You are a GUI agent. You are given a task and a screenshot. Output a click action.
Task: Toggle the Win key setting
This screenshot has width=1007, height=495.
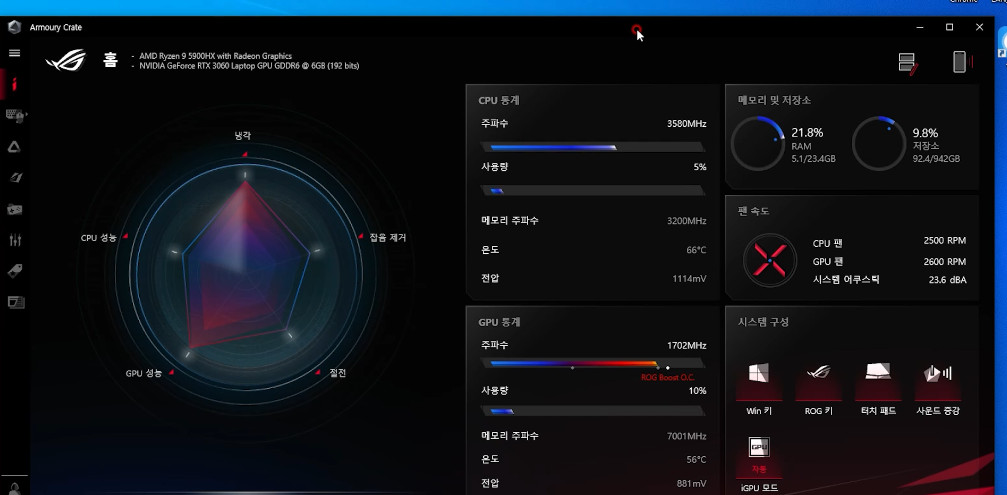(758, 388)
